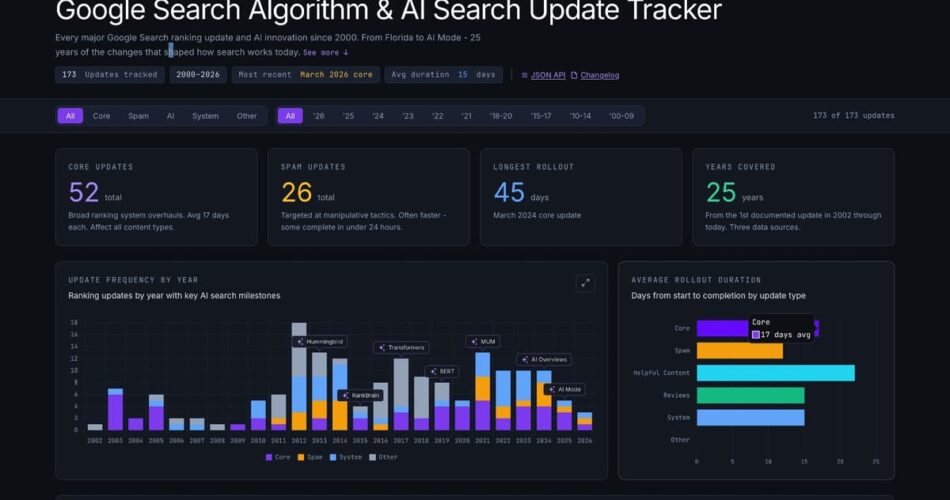Filter updates by the Spam category
This screenshot has height=500, width=950.
[138, 116]
